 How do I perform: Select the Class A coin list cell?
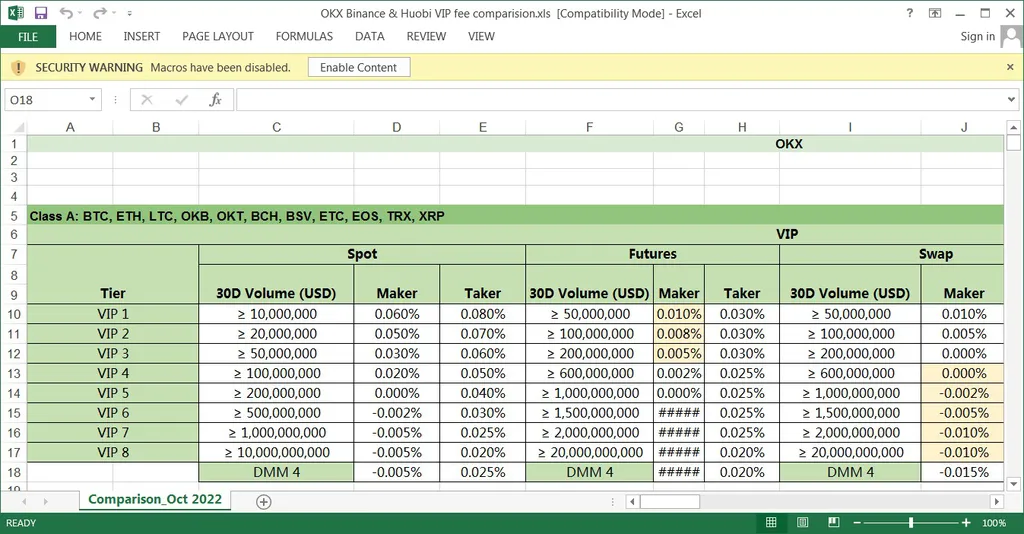click(515, 215)
